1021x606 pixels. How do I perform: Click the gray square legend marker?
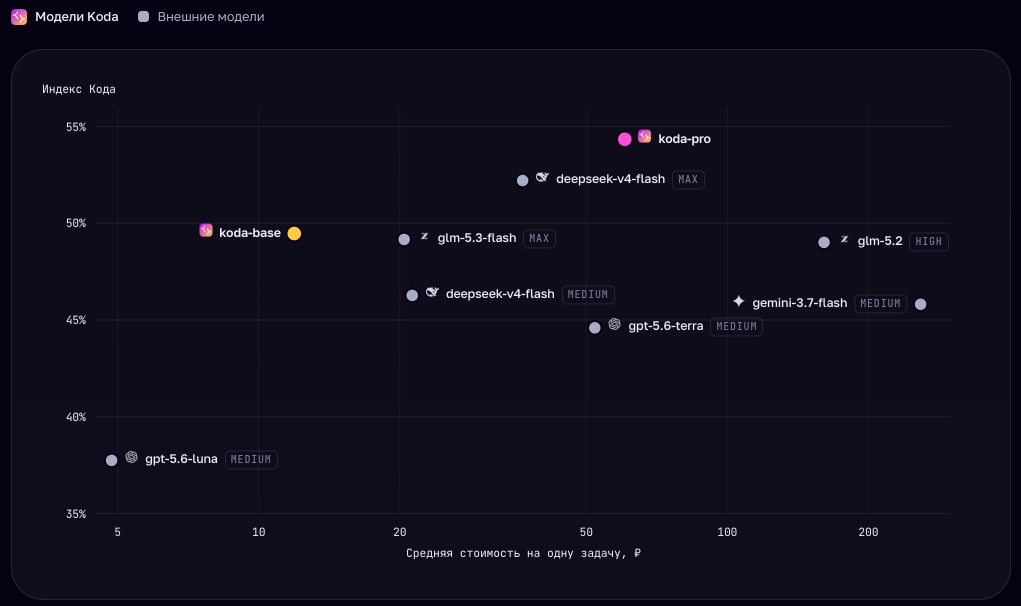[143, 17]
